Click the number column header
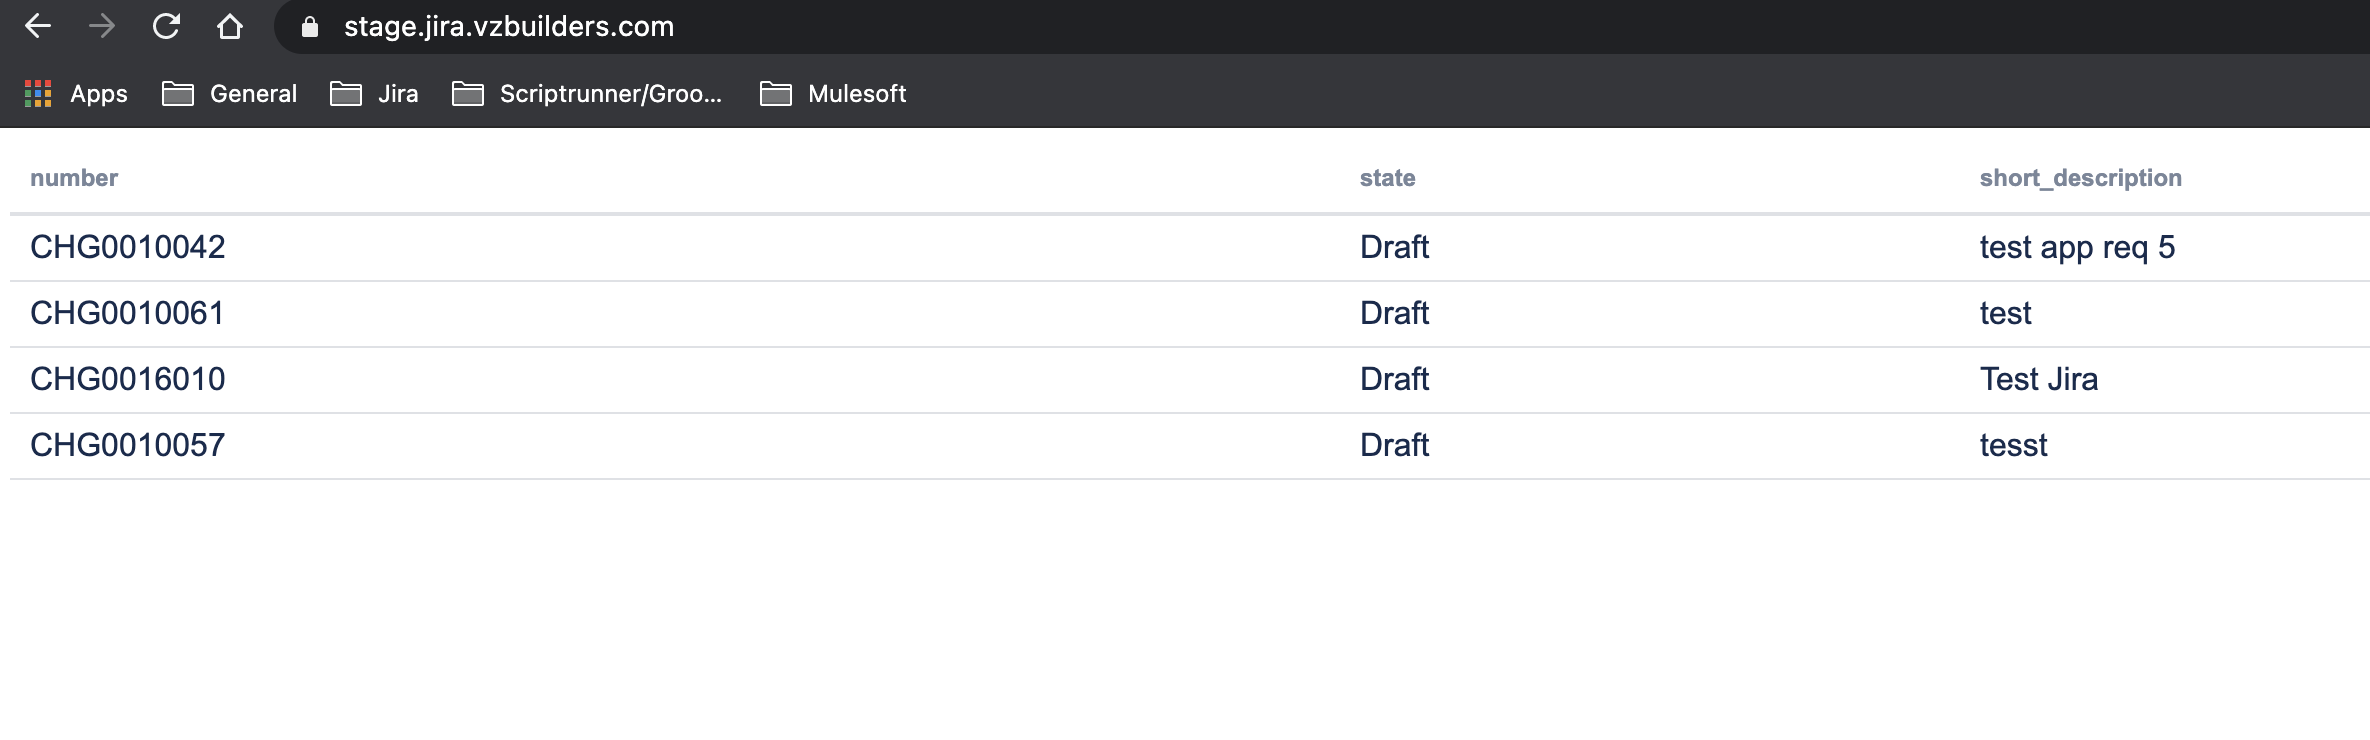Image resolution: width=2370 pixels, height=740 pixels. click(74, 178)
